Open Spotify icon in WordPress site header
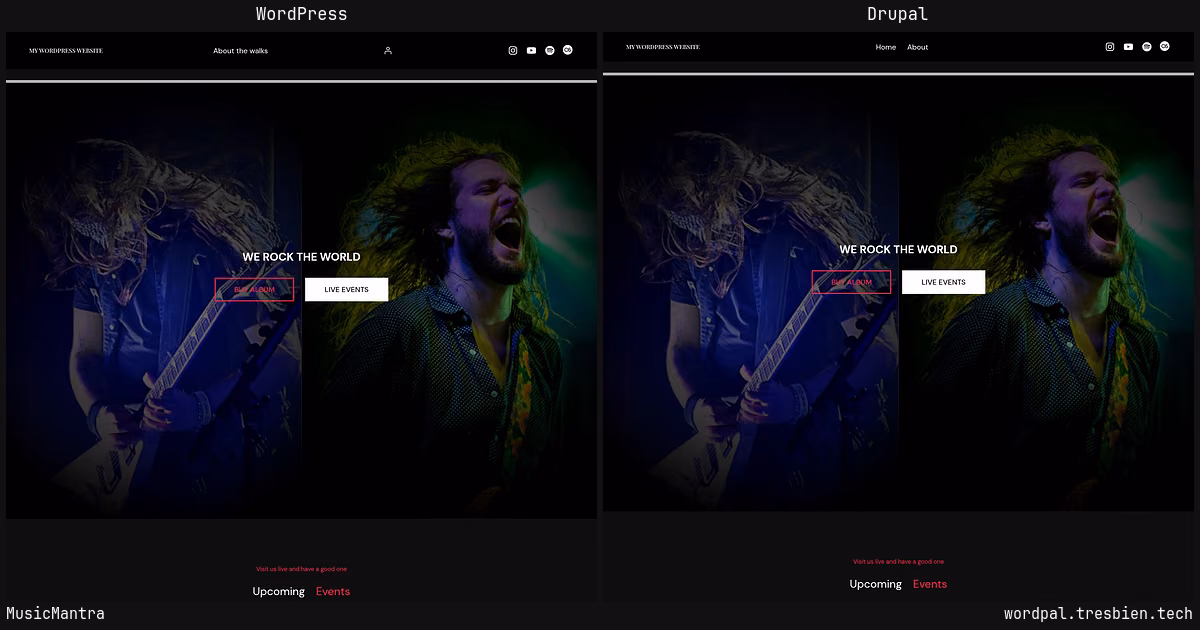 [x=550, y=50]
